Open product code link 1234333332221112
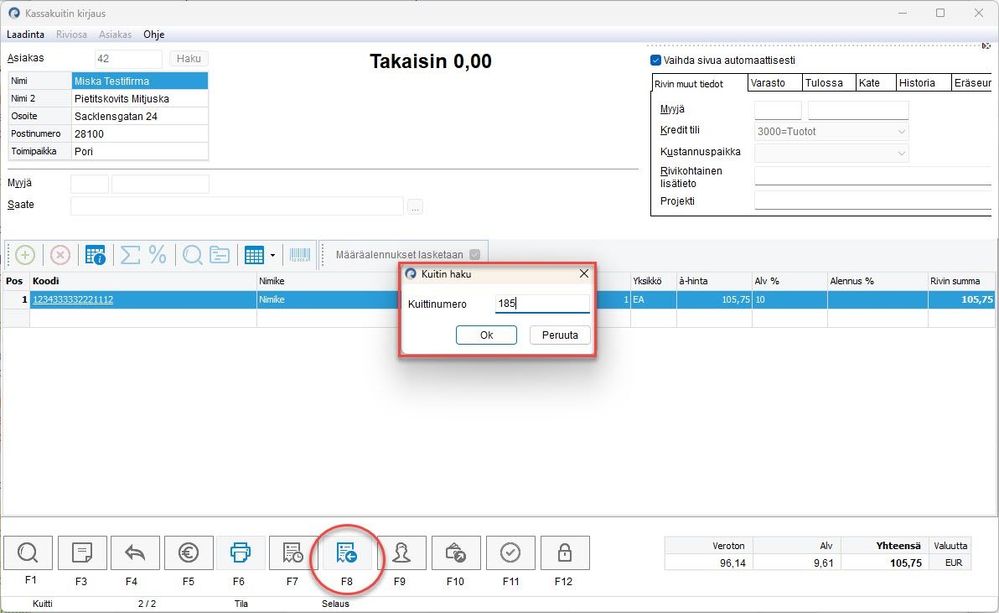Viewport: 999px width, 613px height. point(73,299)
